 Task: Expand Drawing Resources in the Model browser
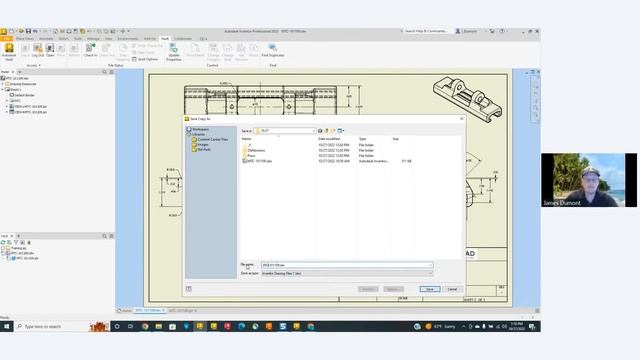(x=2, y=84)
